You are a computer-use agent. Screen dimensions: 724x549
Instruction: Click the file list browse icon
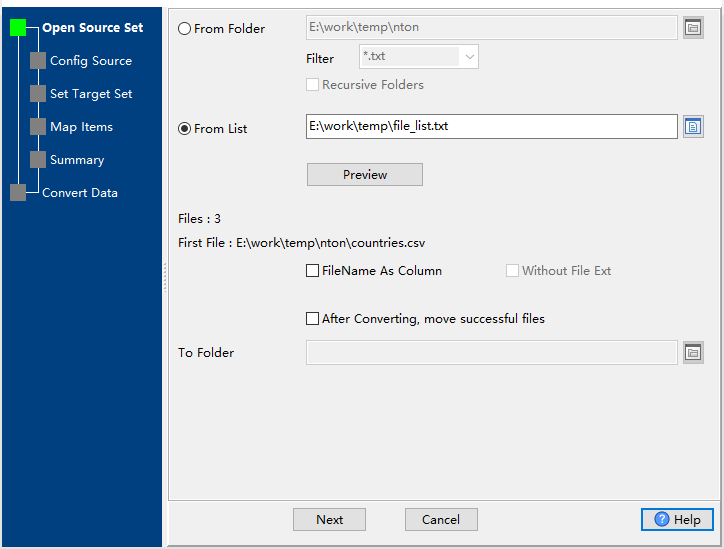point(693,126)
